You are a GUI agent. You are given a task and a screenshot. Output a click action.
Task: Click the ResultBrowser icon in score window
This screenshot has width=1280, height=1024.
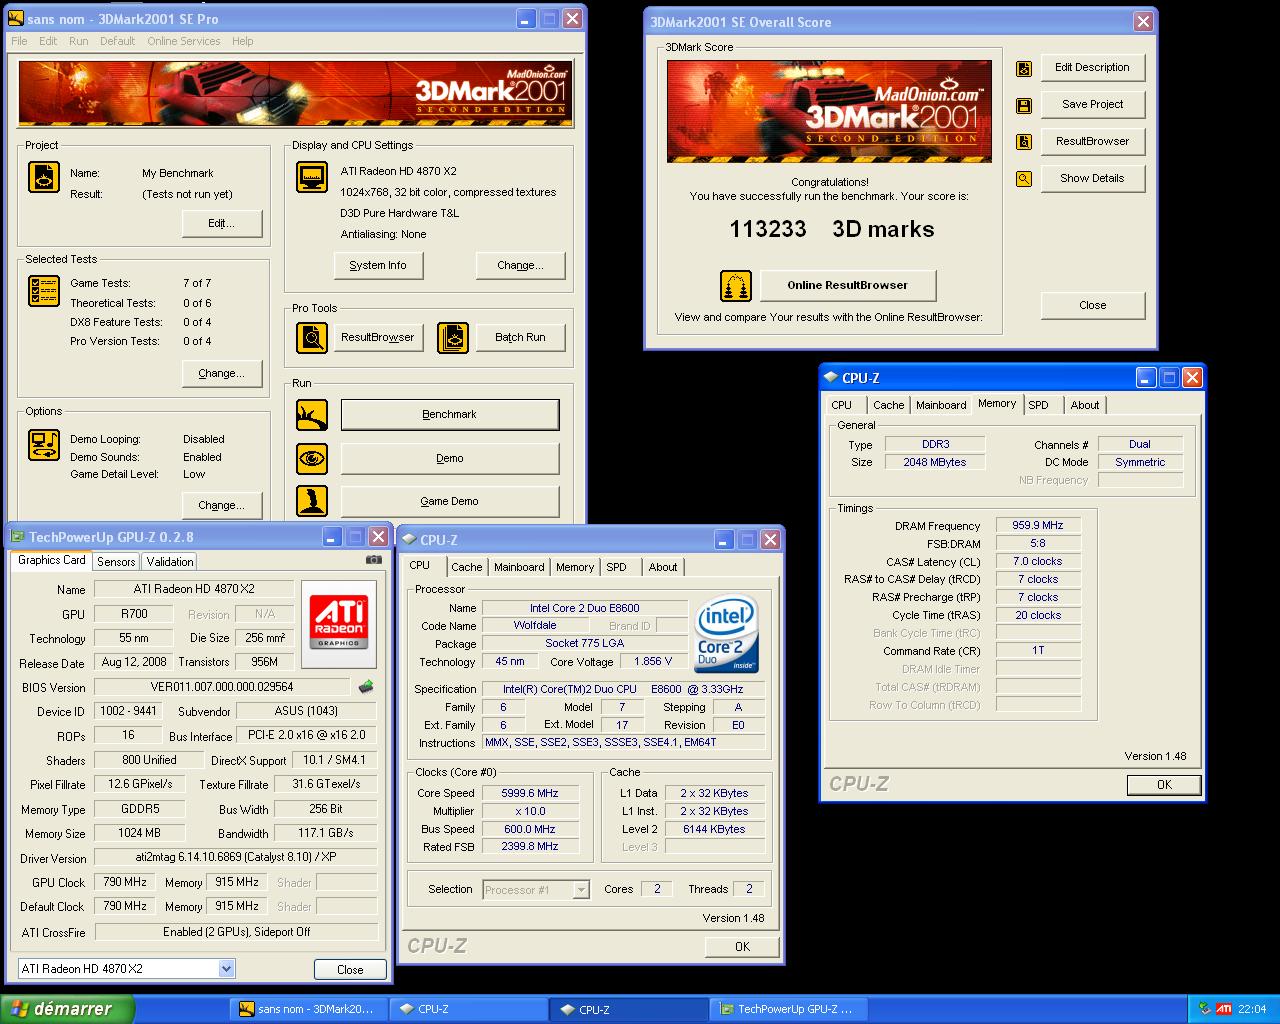pyautogui.click(x=1024, y=142)
